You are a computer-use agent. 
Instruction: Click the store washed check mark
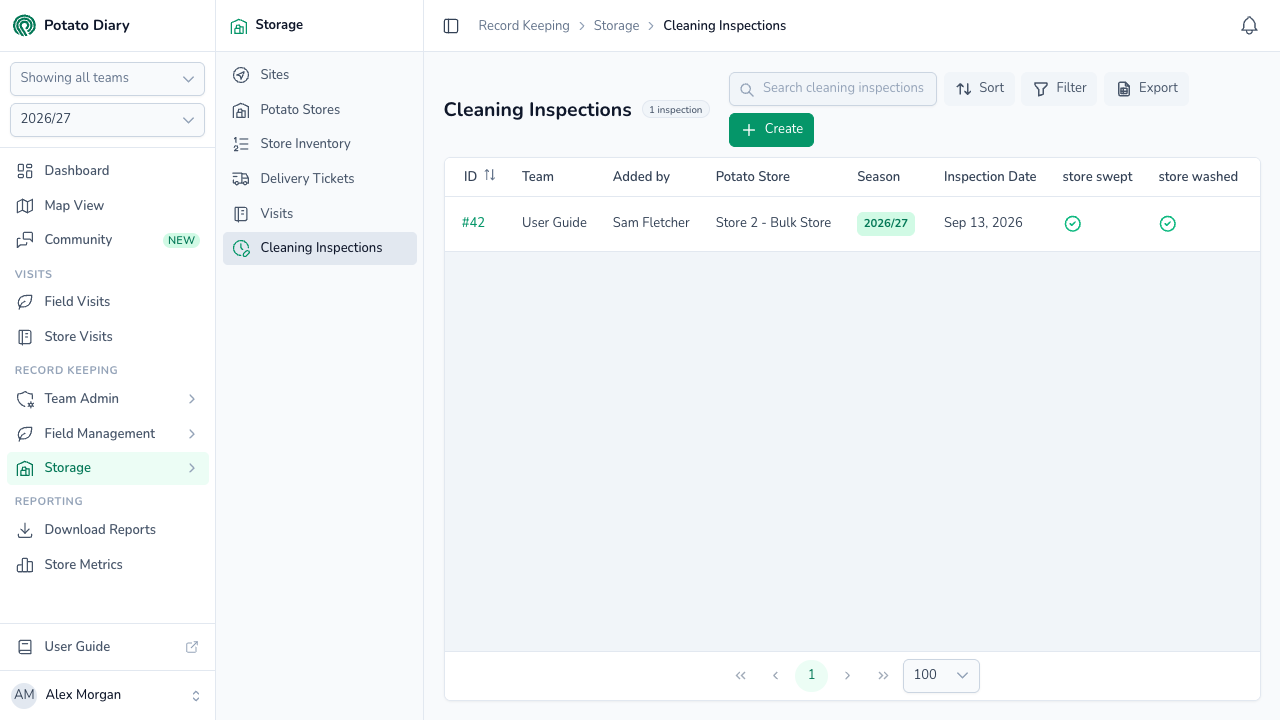(1167, 224)
